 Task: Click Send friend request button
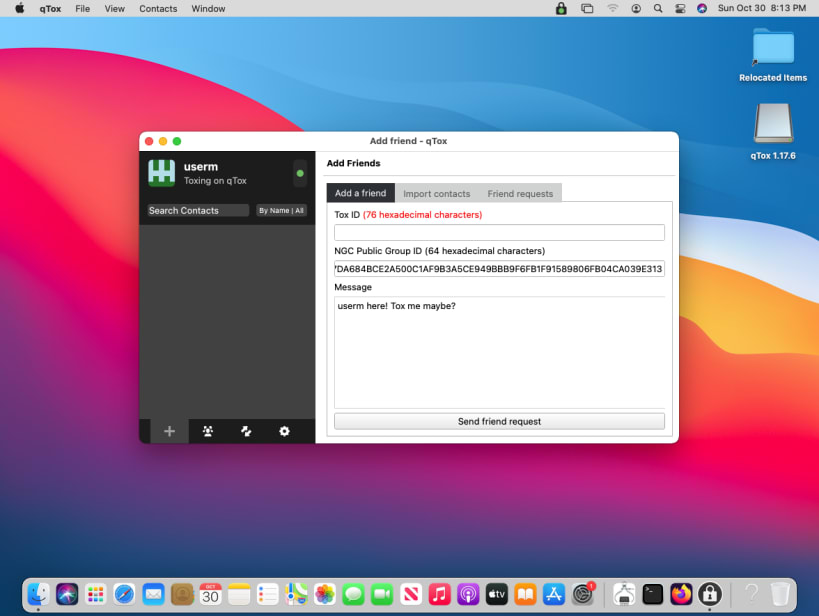click(x=499, y=421)
